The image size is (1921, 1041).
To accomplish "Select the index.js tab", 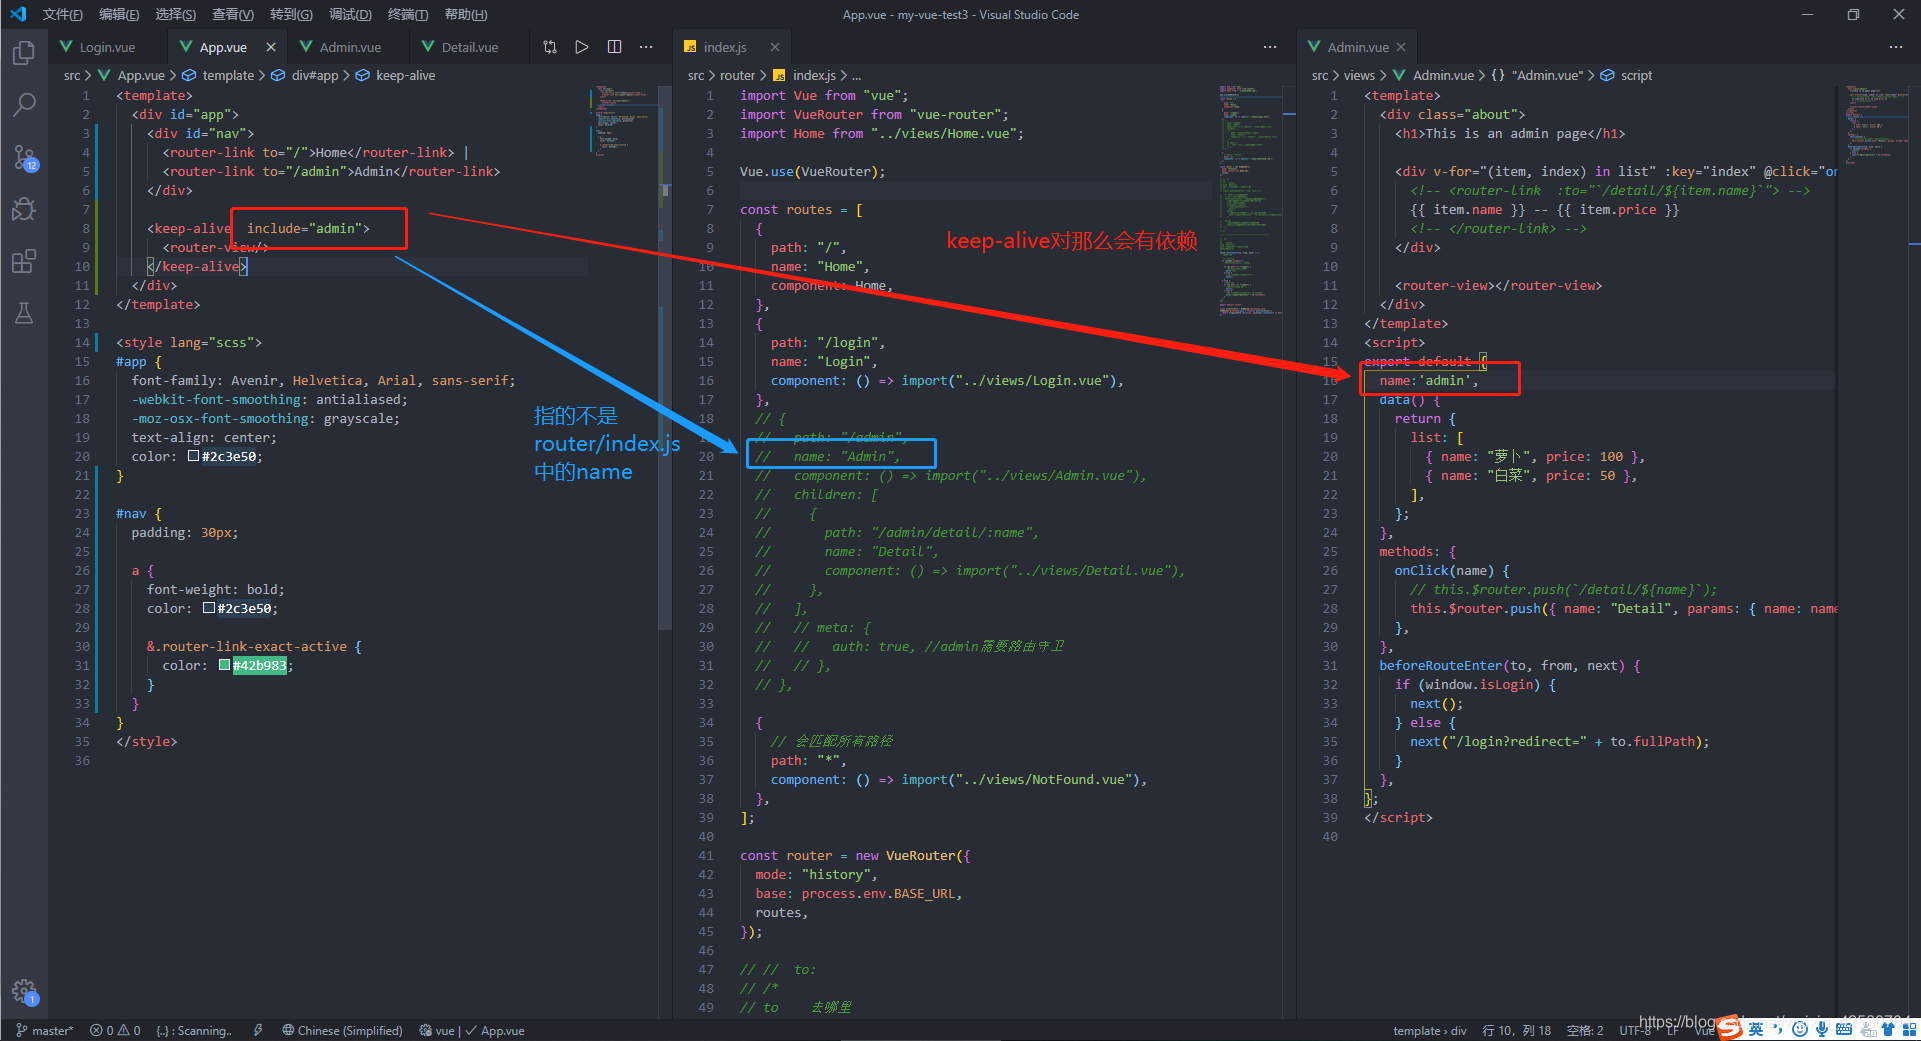I will click(x=725, y=47).
